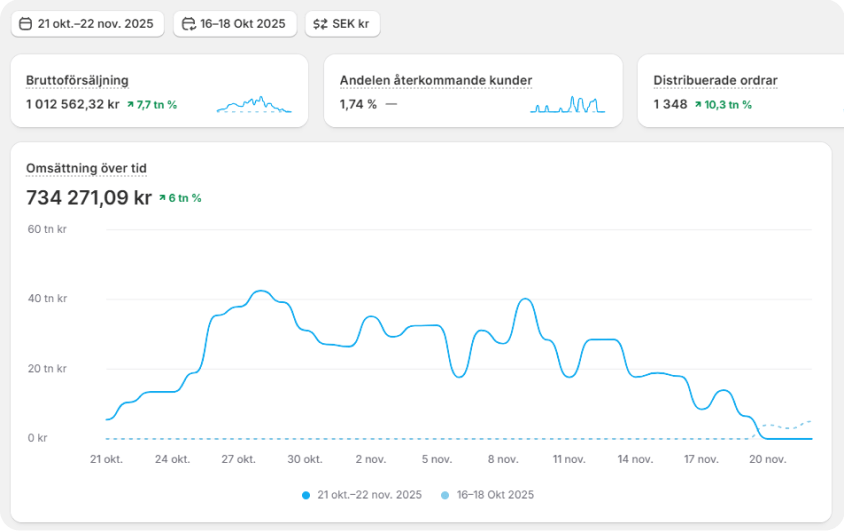Screen dimensions: 844x531
Task: Click the Omsättning över tid chart title
Action: pyautogui.click(x=86, y=168)
